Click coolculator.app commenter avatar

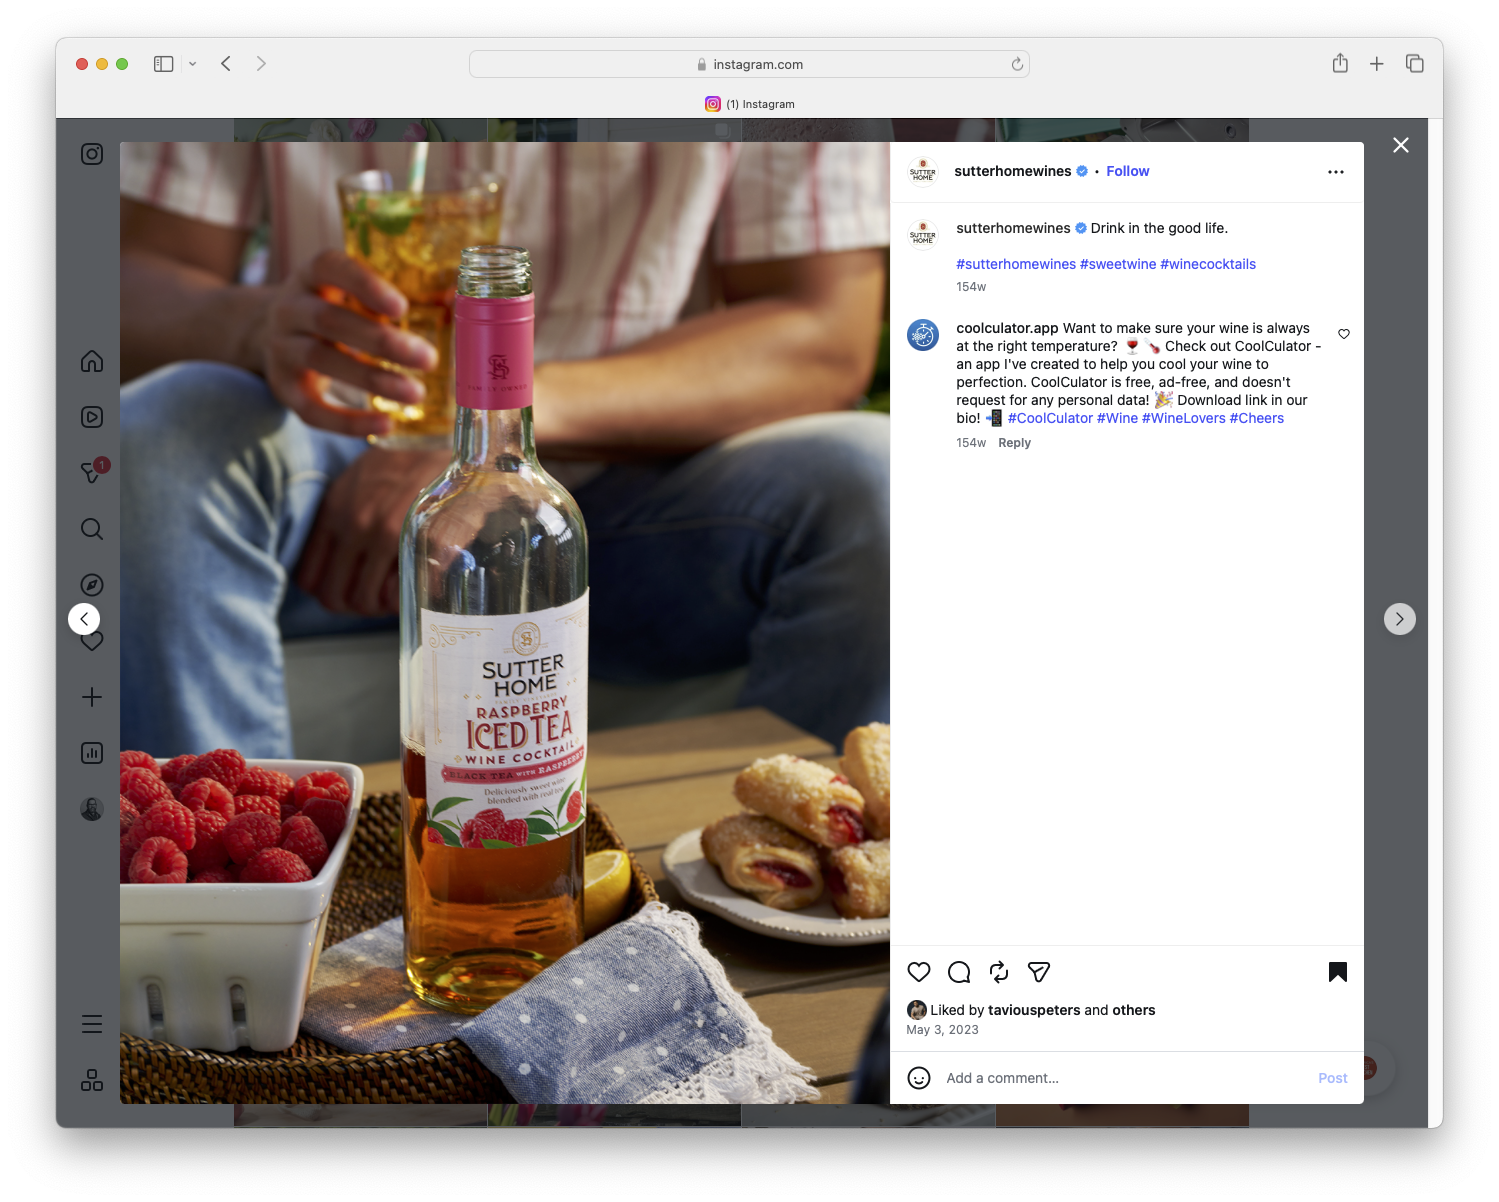click(x=923, y=335)
